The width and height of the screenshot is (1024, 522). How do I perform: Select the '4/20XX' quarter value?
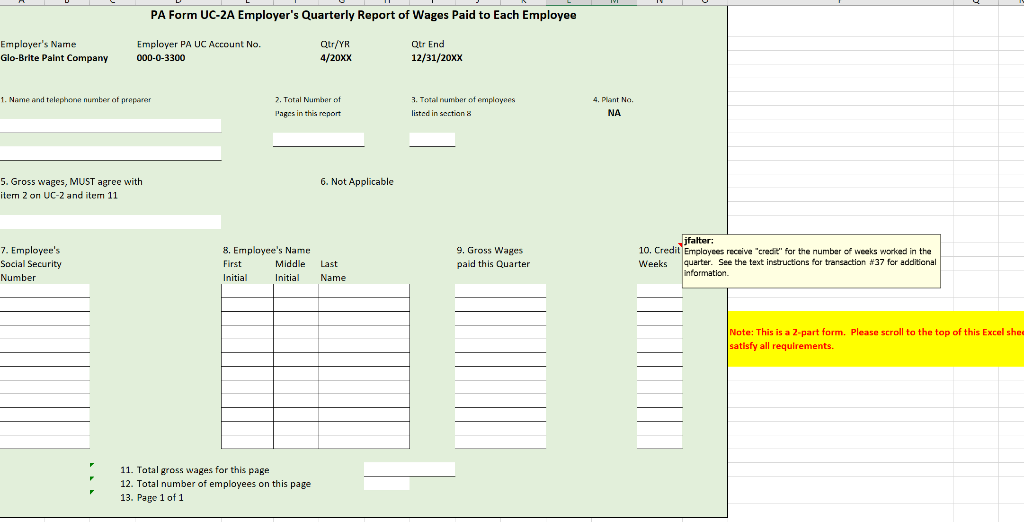[x=336, y=58]
